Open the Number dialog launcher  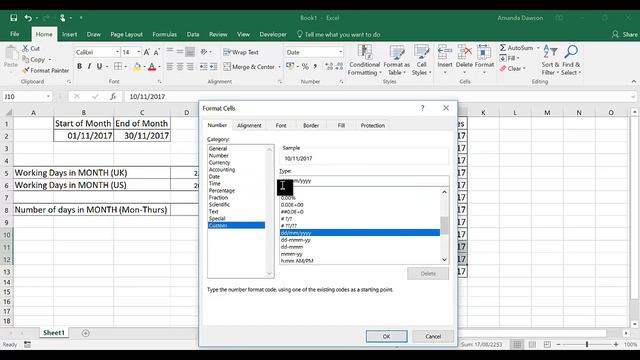(341, 82)
